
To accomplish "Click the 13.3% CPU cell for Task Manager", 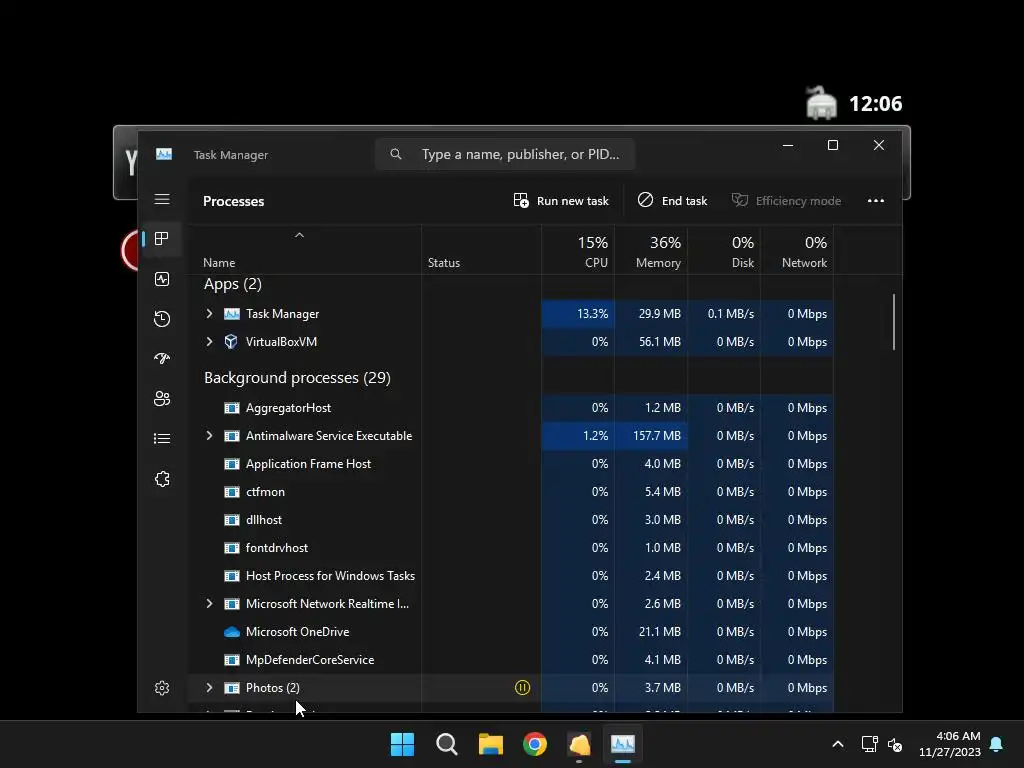I will (578, 313).
